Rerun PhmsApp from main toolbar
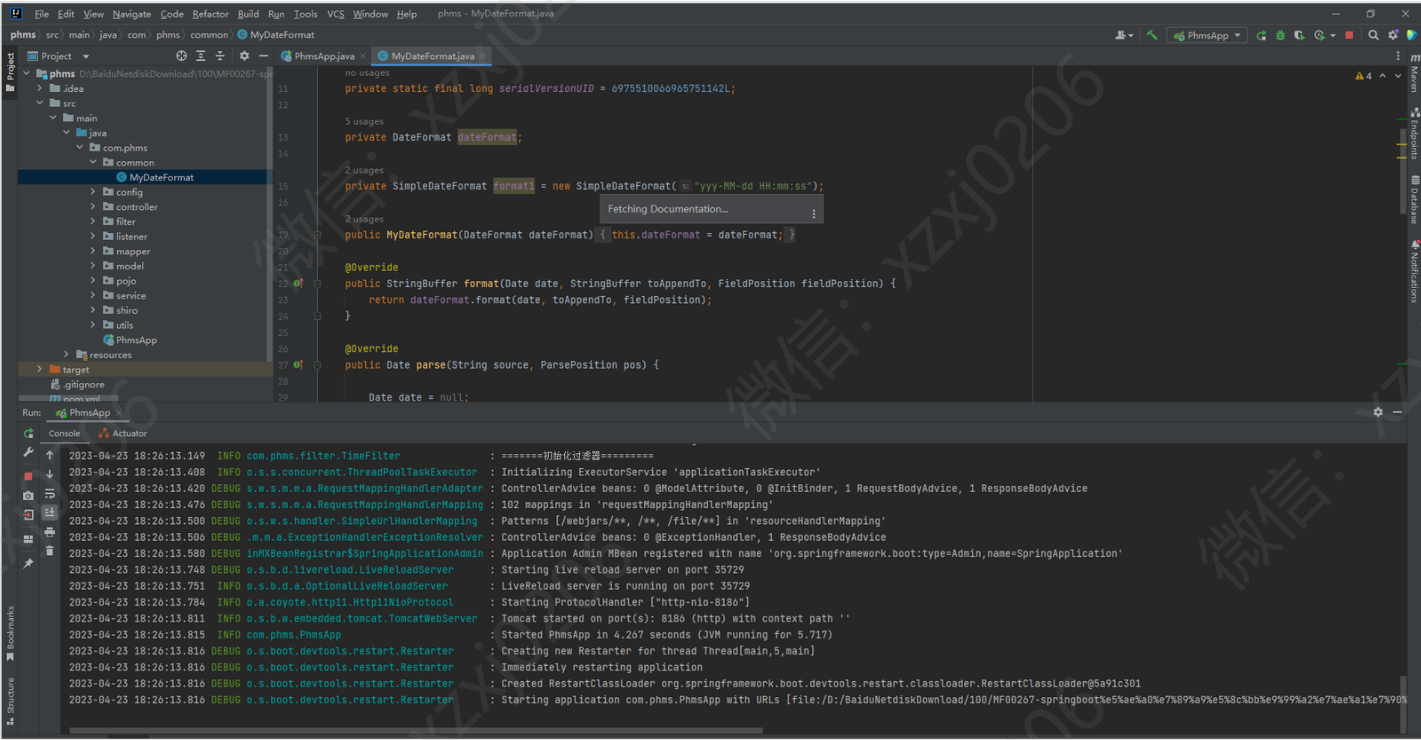The height and width of the screenshot is (740, 1421). coord(1261,35)
